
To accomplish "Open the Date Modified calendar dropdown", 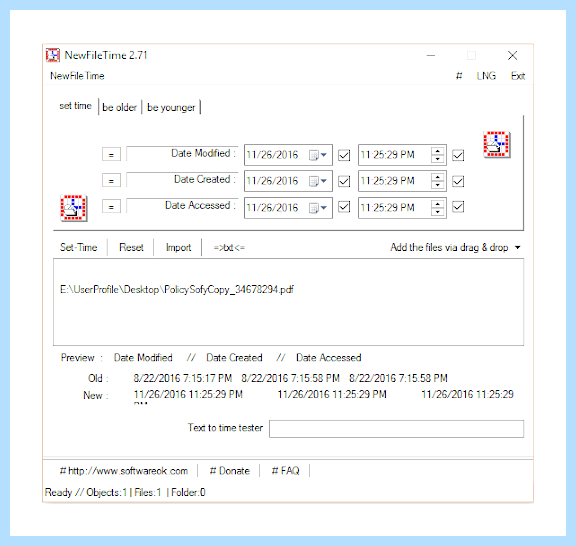I will tap(318, 155).
